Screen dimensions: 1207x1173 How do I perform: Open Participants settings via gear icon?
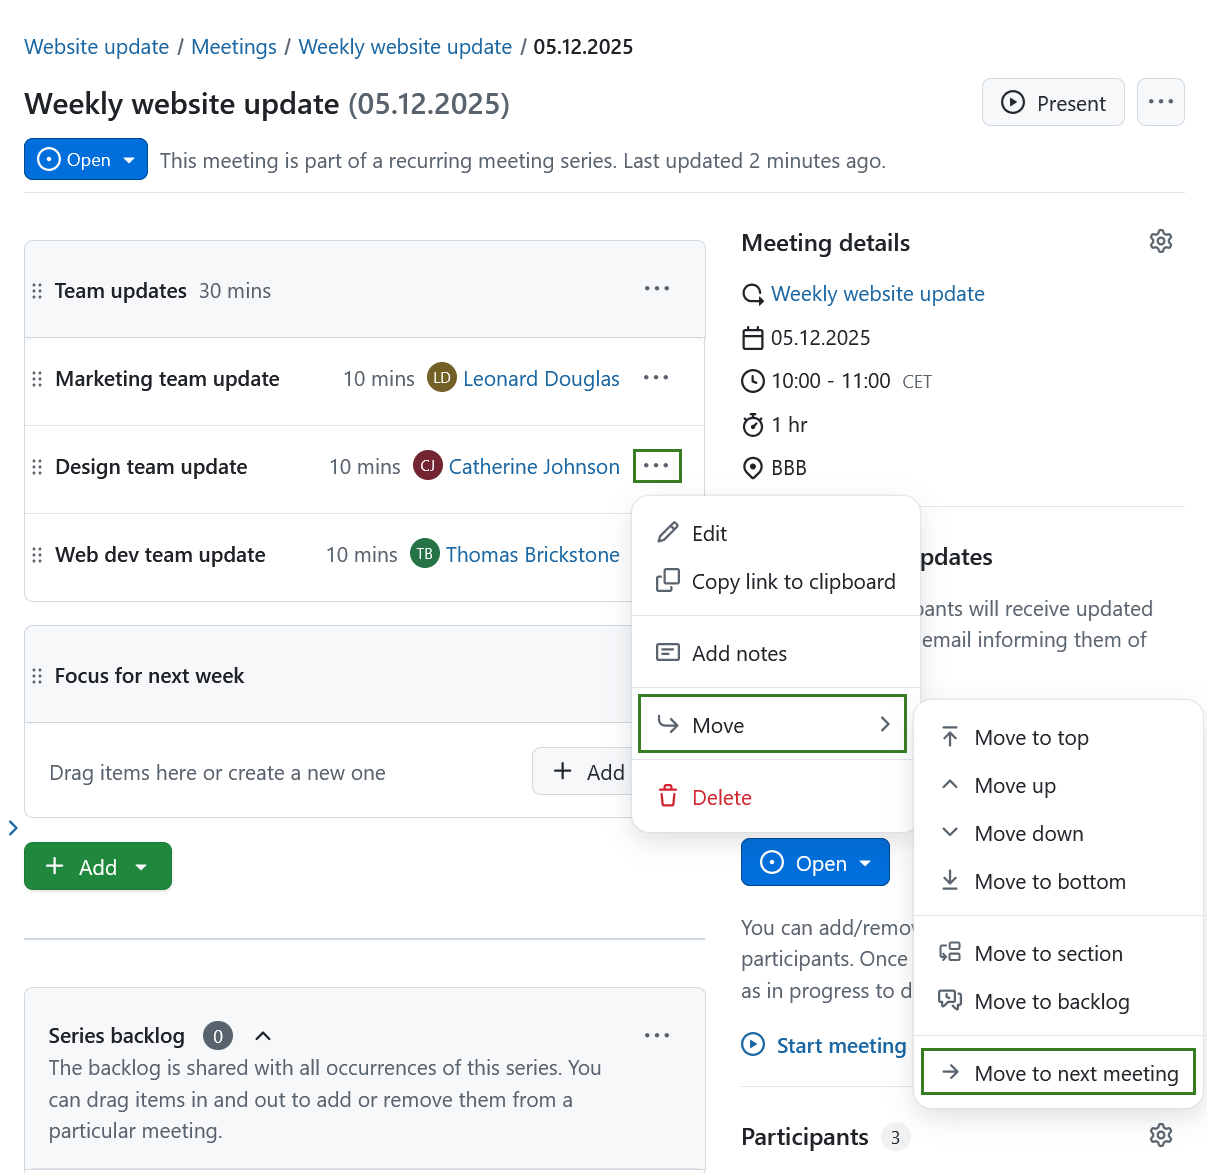(1160, 1135)
